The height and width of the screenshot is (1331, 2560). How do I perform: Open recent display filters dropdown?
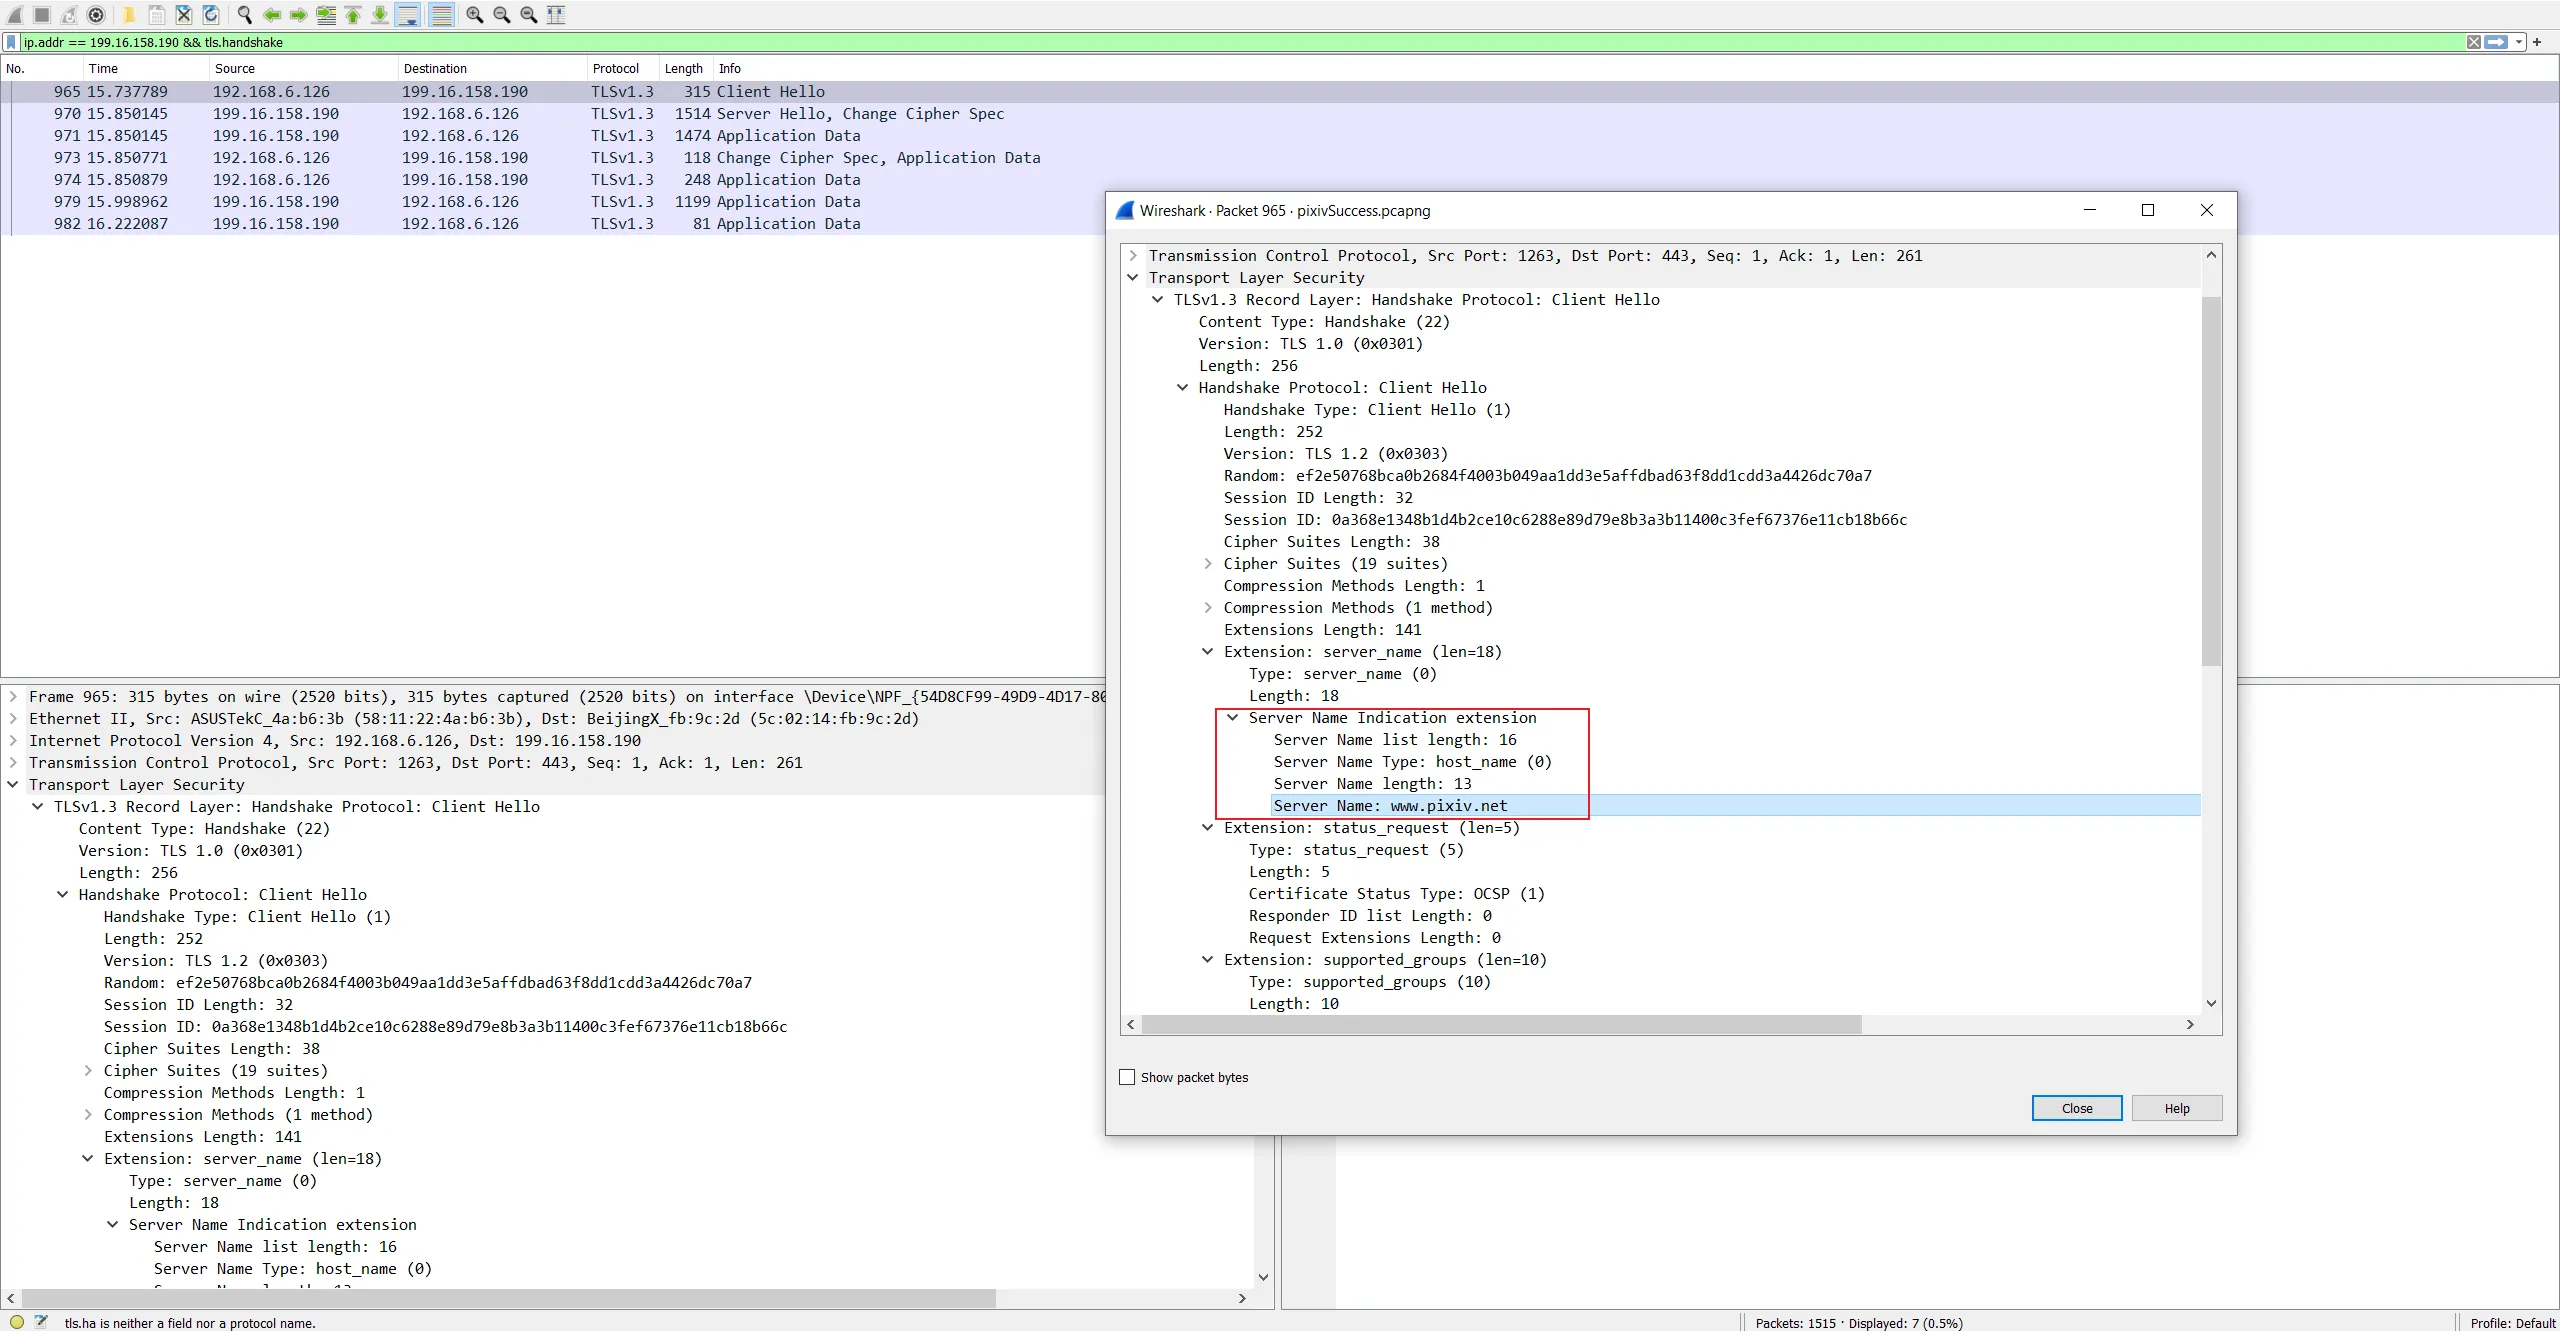tap(2519, 42)
